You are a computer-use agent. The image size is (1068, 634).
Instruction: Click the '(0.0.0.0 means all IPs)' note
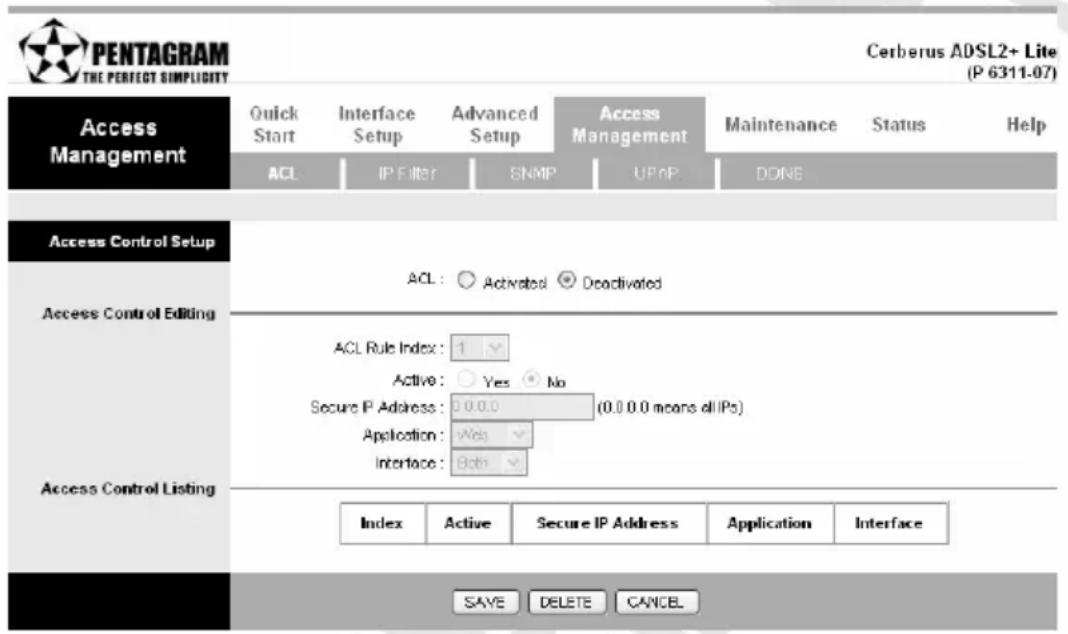(670, 407)
